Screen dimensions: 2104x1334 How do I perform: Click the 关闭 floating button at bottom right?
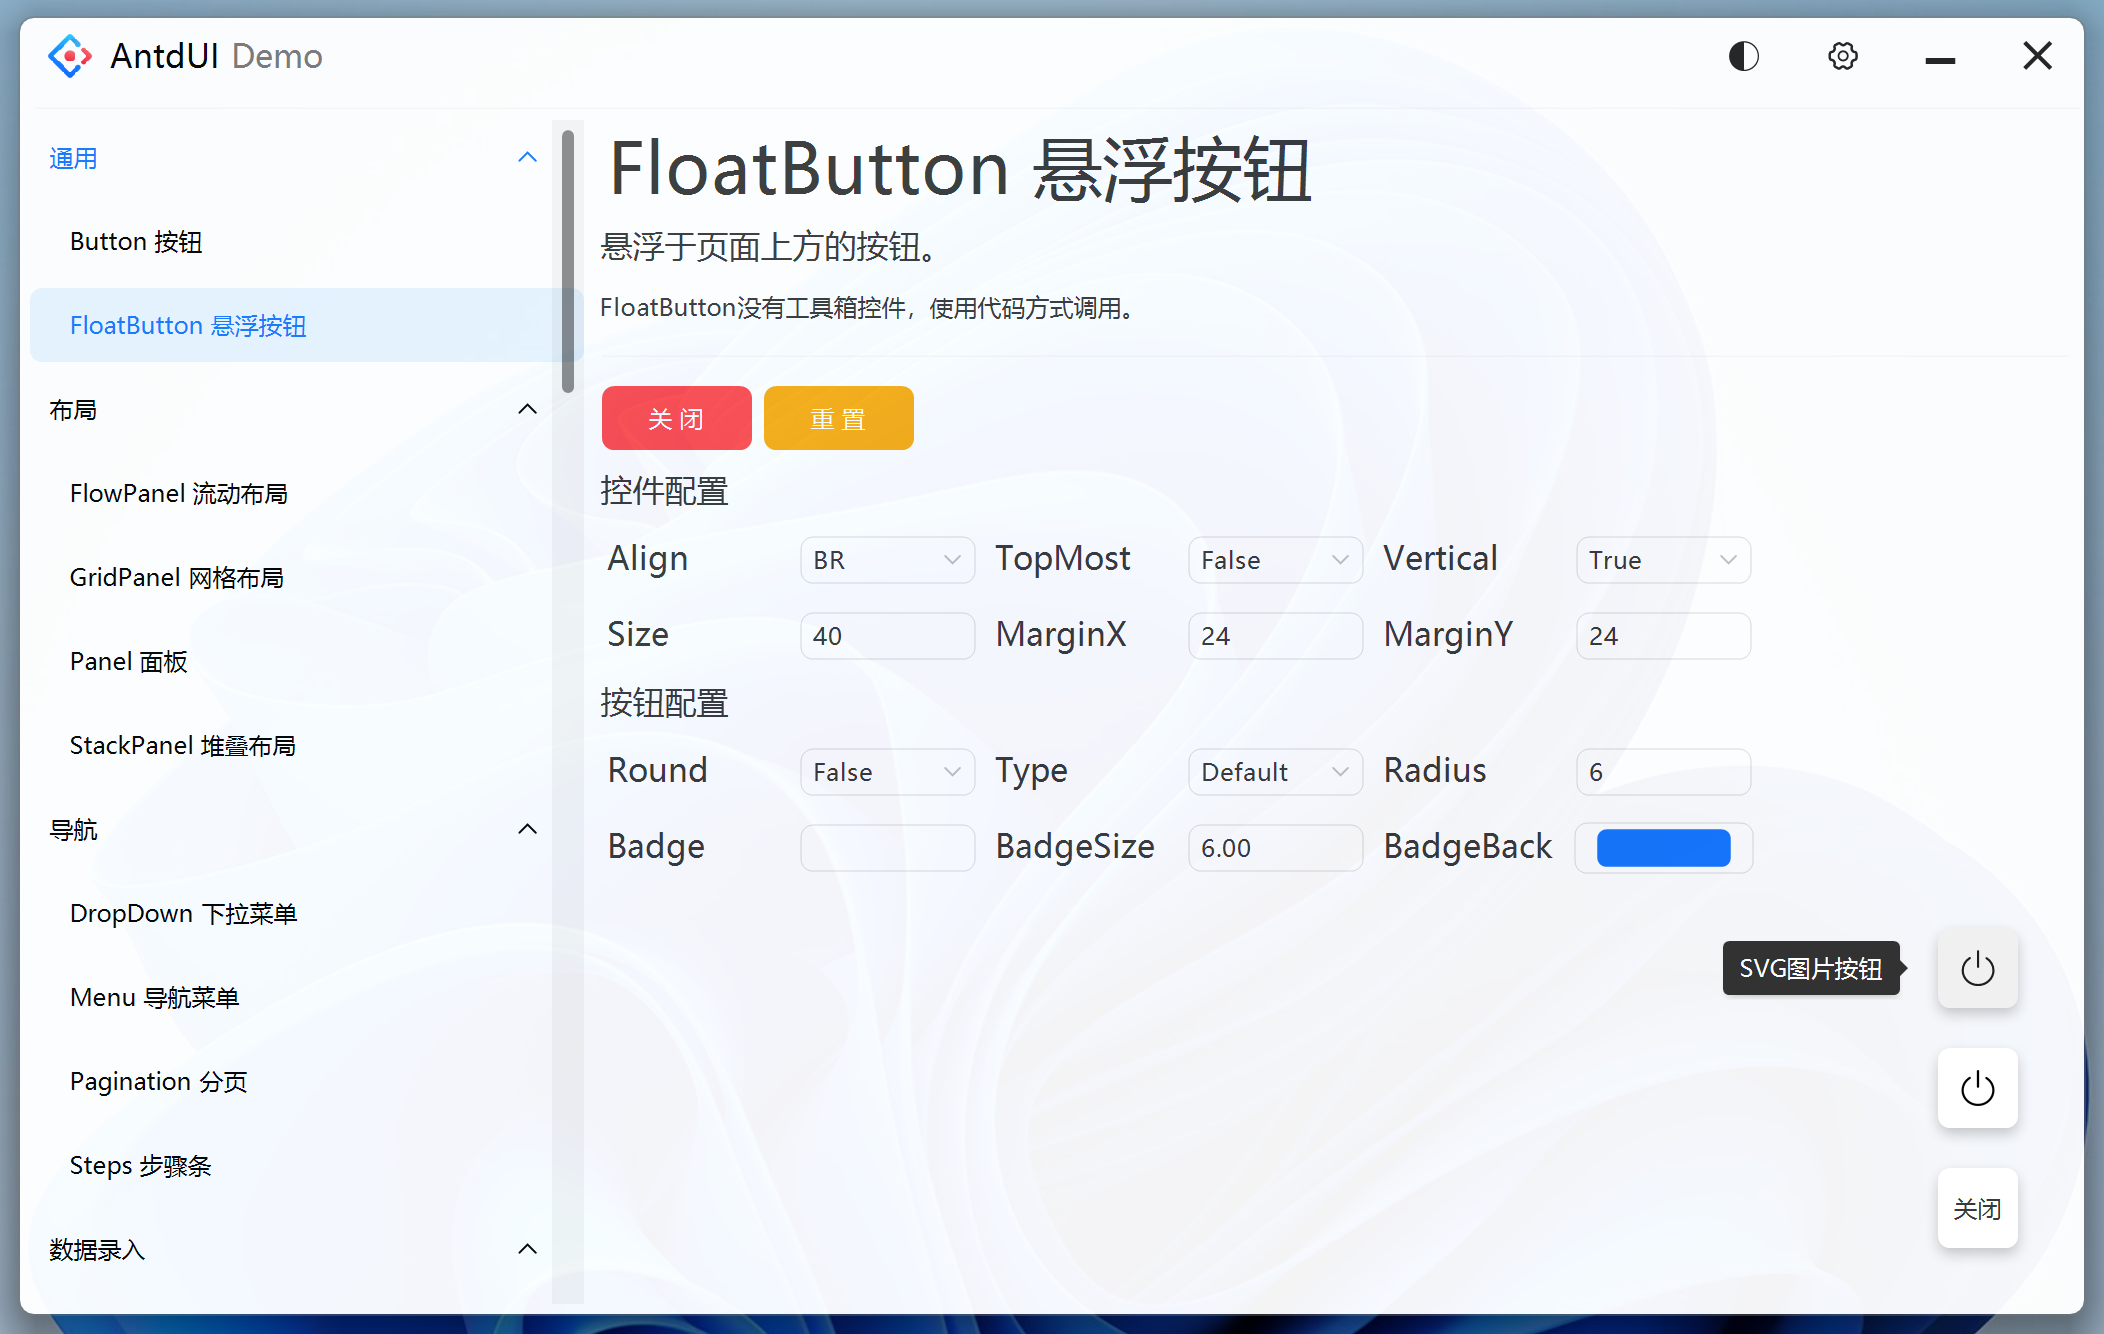(1977, 1208)
